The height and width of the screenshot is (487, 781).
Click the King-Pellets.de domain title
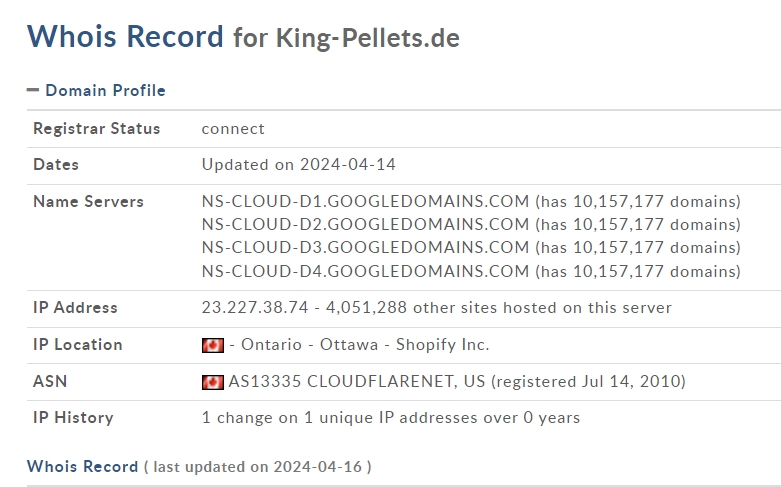pos(368,38)
